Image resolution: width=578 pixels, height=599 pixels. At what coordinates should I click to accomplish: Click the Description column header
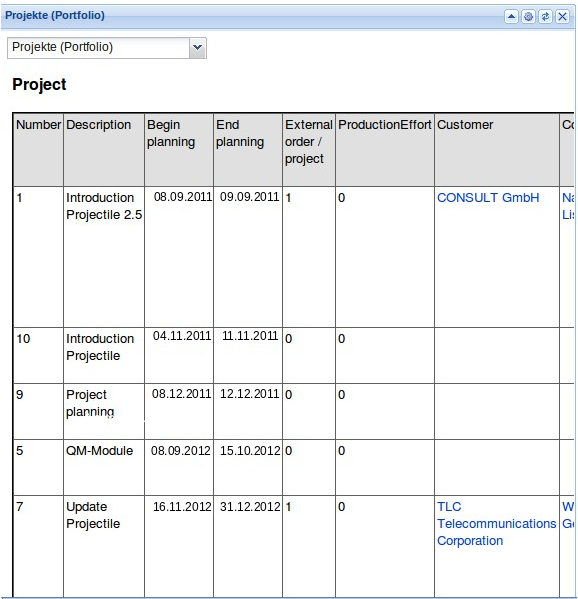(x=104, y=149)
